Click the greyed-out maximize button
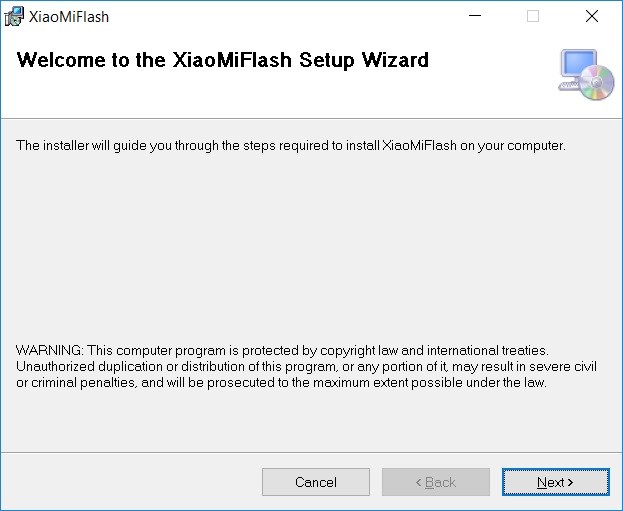Image resolution: width=623 pixels, height=511 pixels. (533, 16)
